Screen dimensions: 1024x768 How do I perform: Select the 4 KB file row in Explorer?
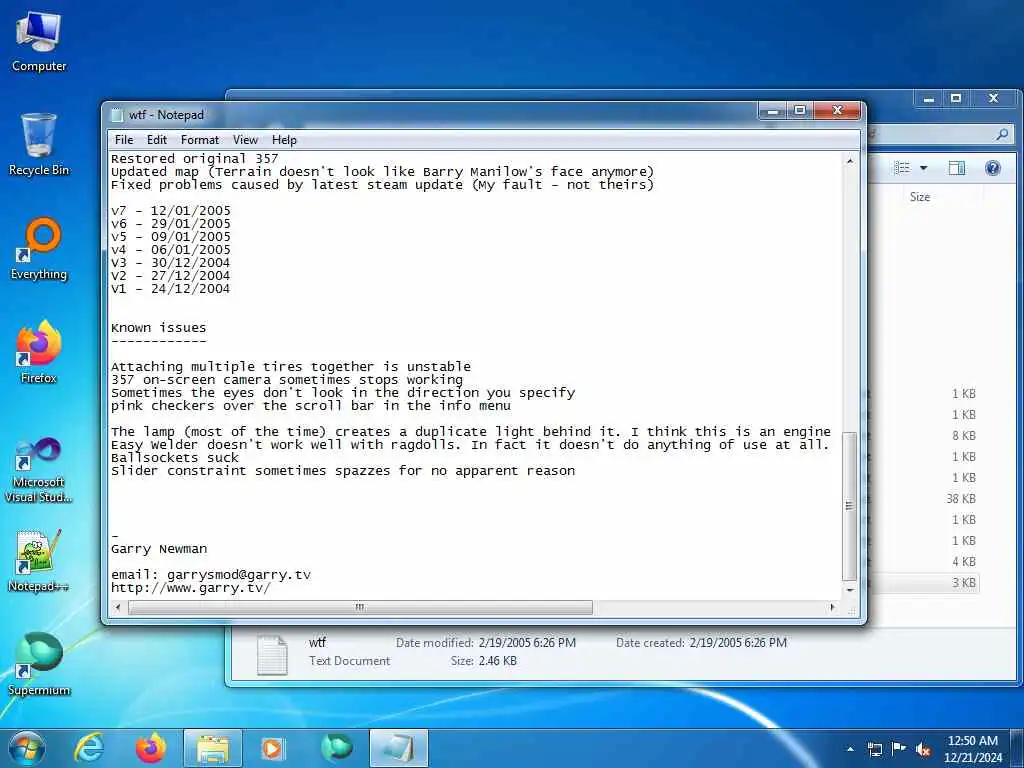click(x=963, y=562)
